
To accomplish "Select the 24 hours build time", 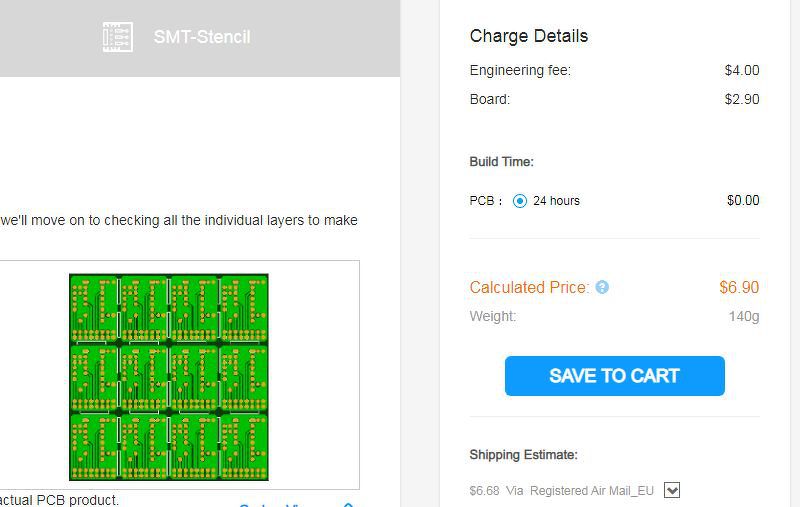I will click(x=520, y=201).
